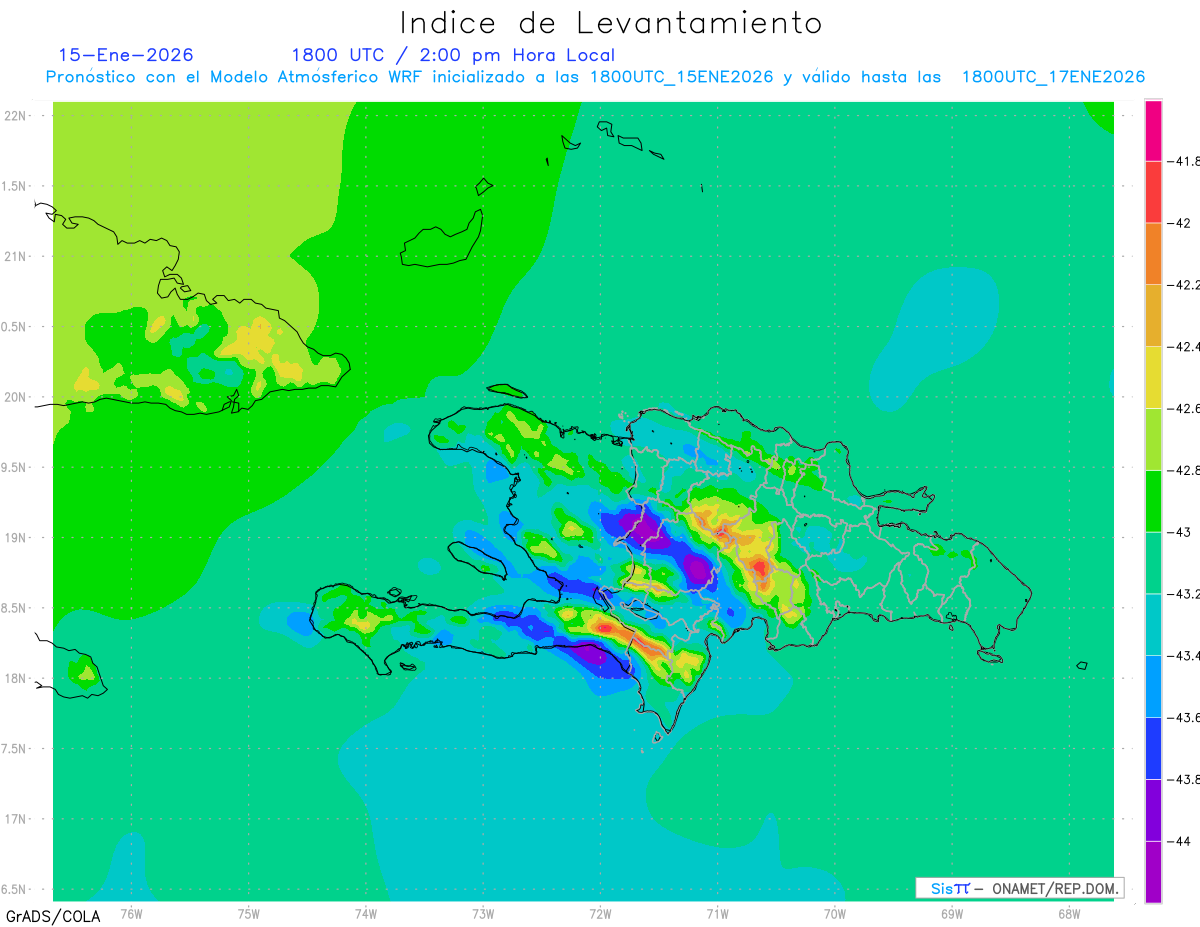Click the longitude label '69W'
This screenshot has height=927, width=1200.
(952, 913)
